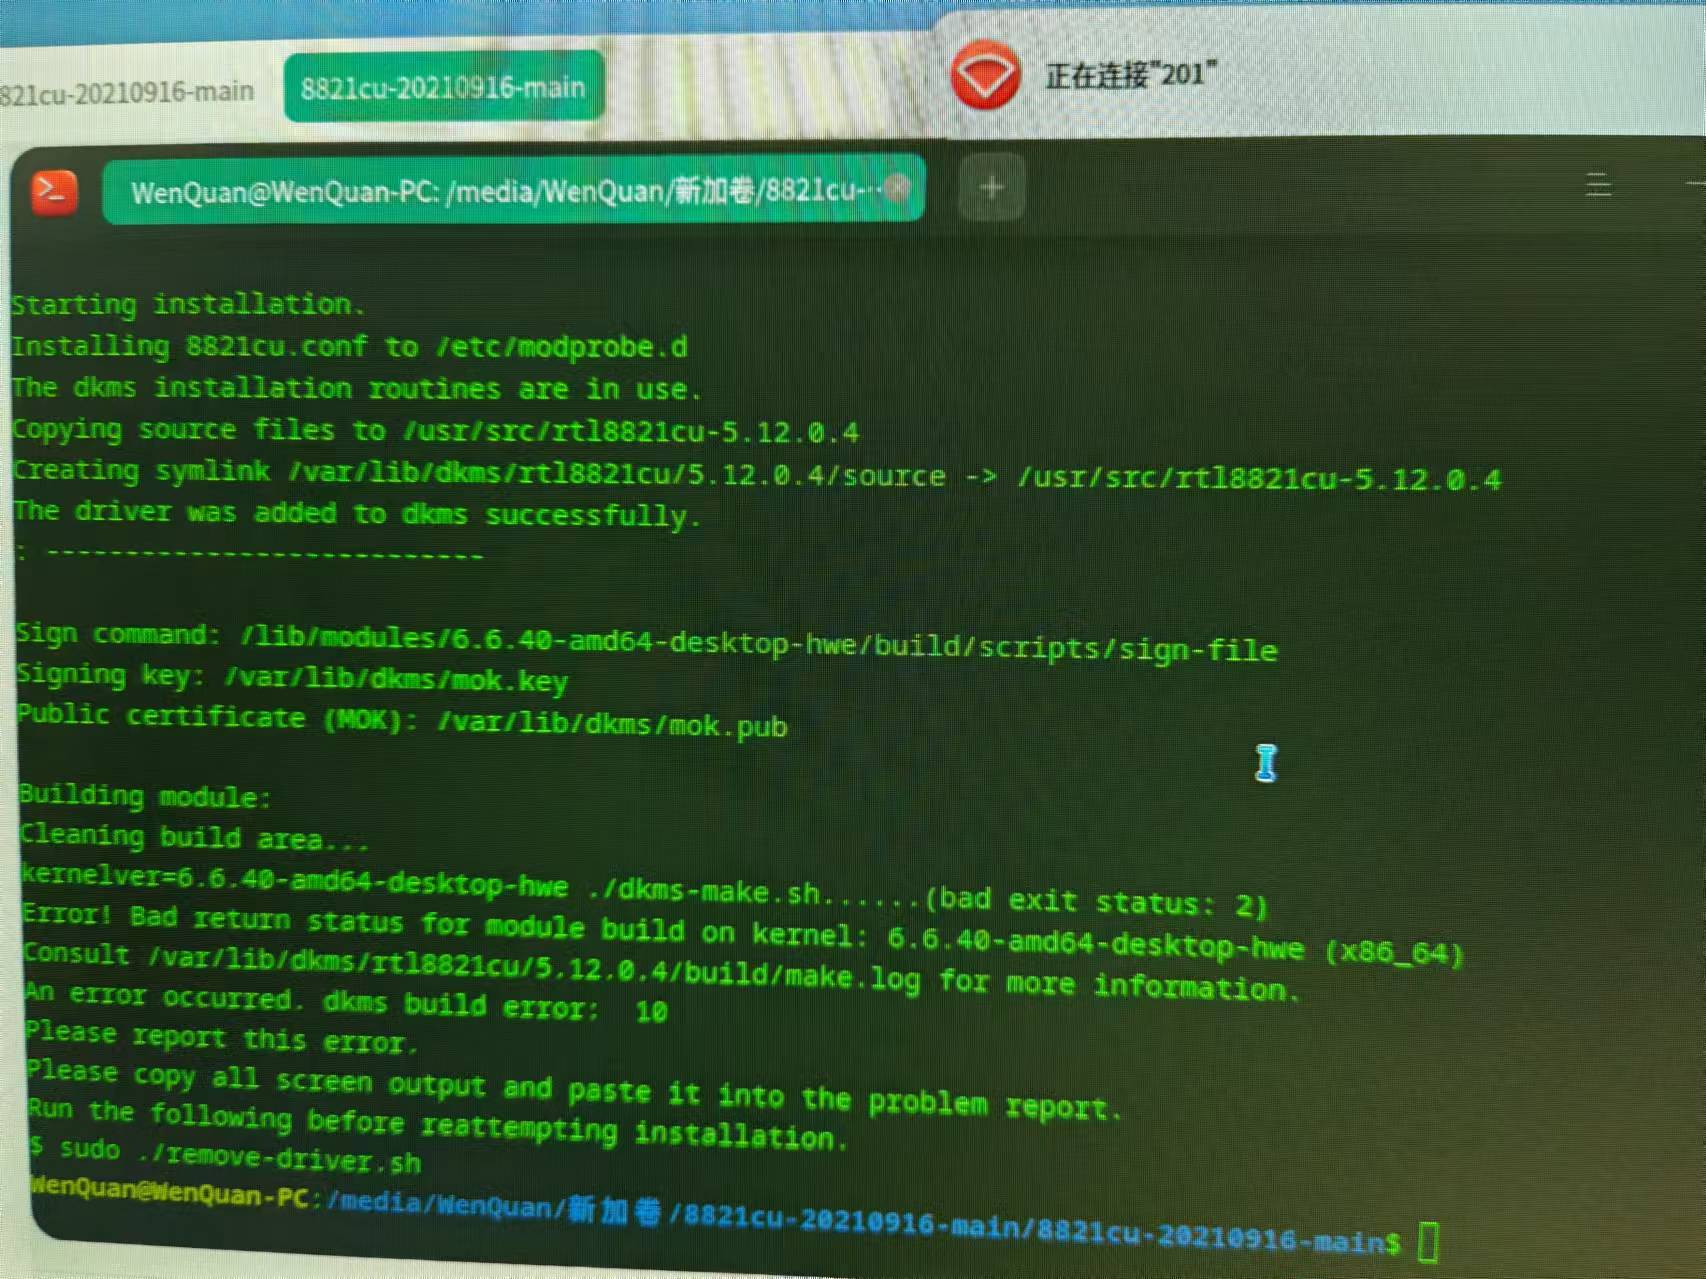
Task: Open the terminal hamburger menu
Action: [x=1598, y=185]
